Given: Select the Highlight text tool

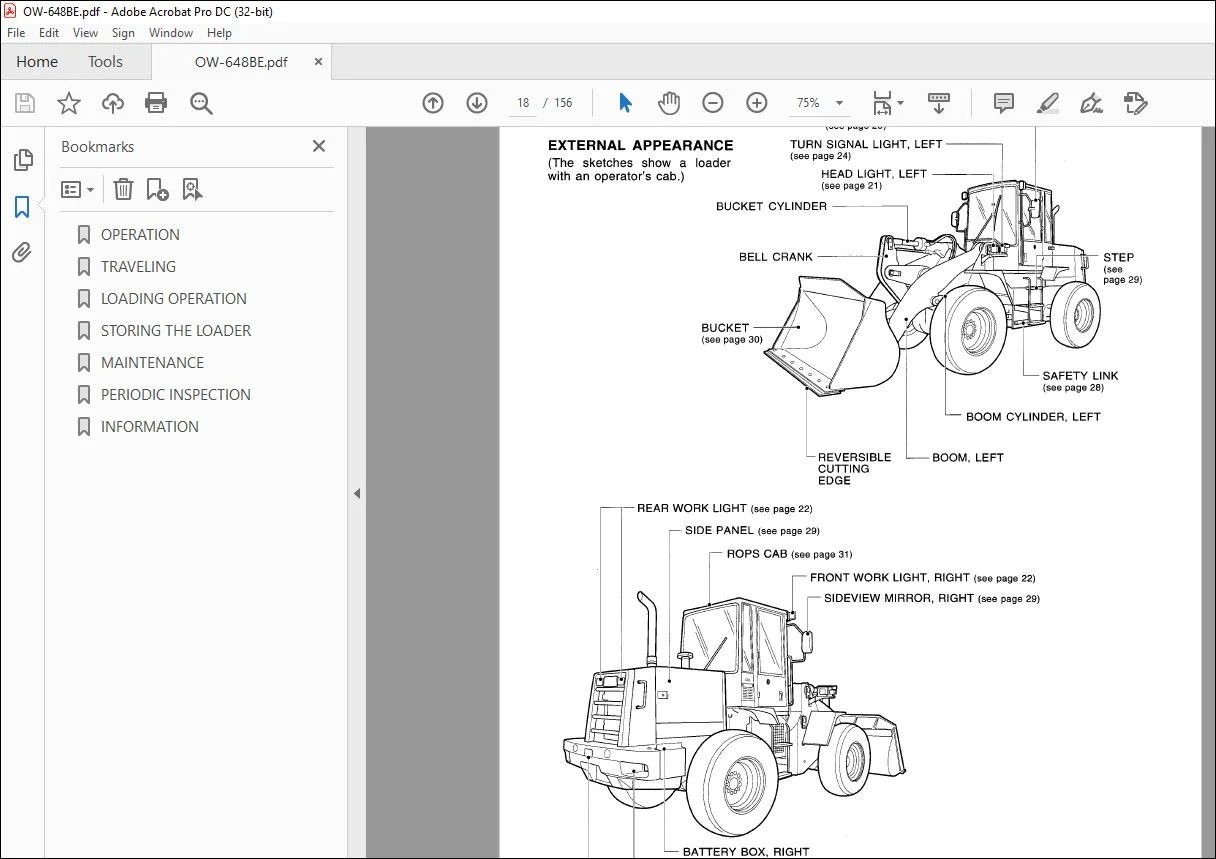Looking at the screenshot, I should click(1048, 103).
